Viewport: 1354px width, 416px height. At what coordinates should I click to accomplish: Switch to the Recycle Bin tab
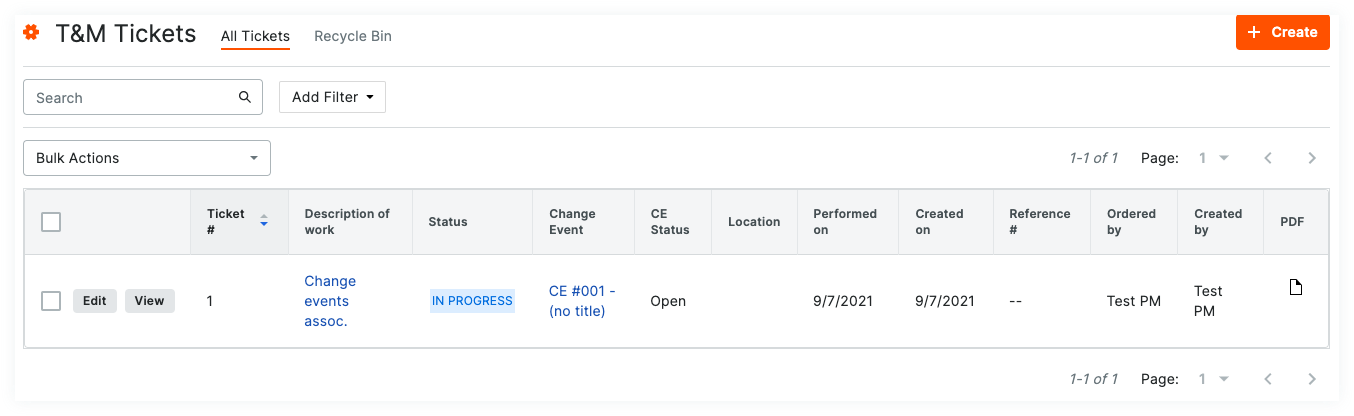pos(352,36)
